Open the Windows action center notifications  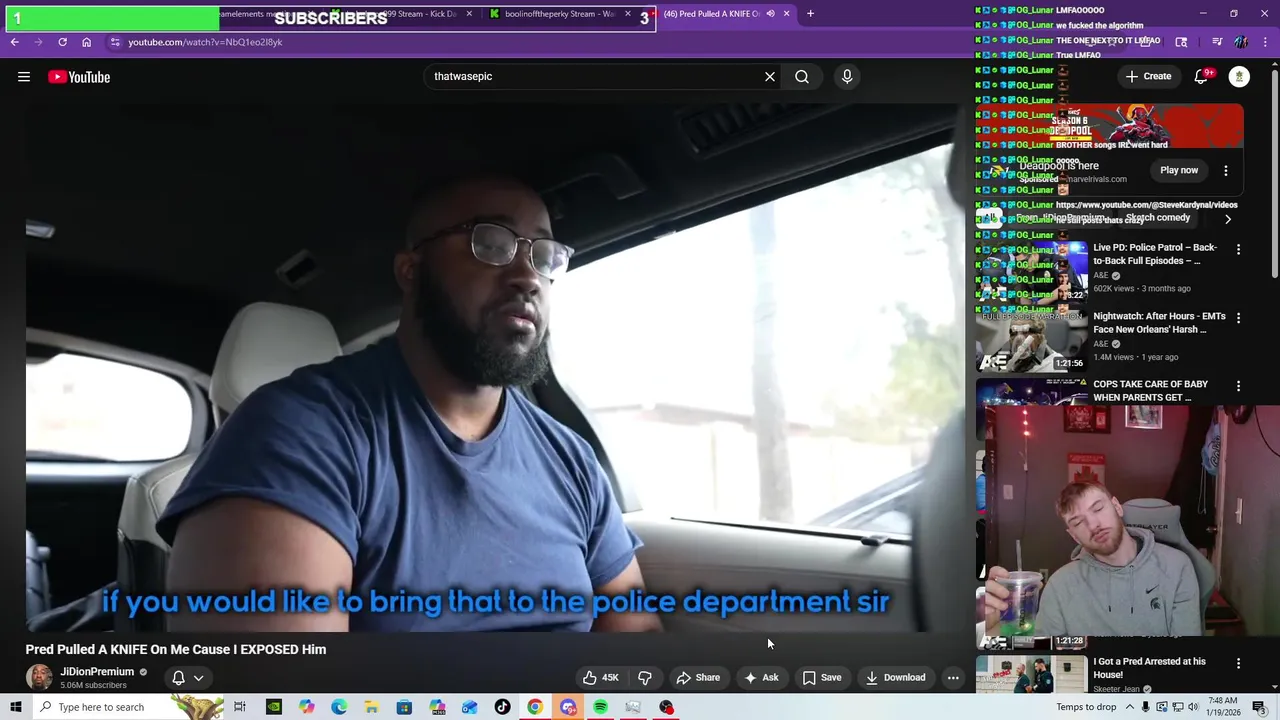(1259, 707)
